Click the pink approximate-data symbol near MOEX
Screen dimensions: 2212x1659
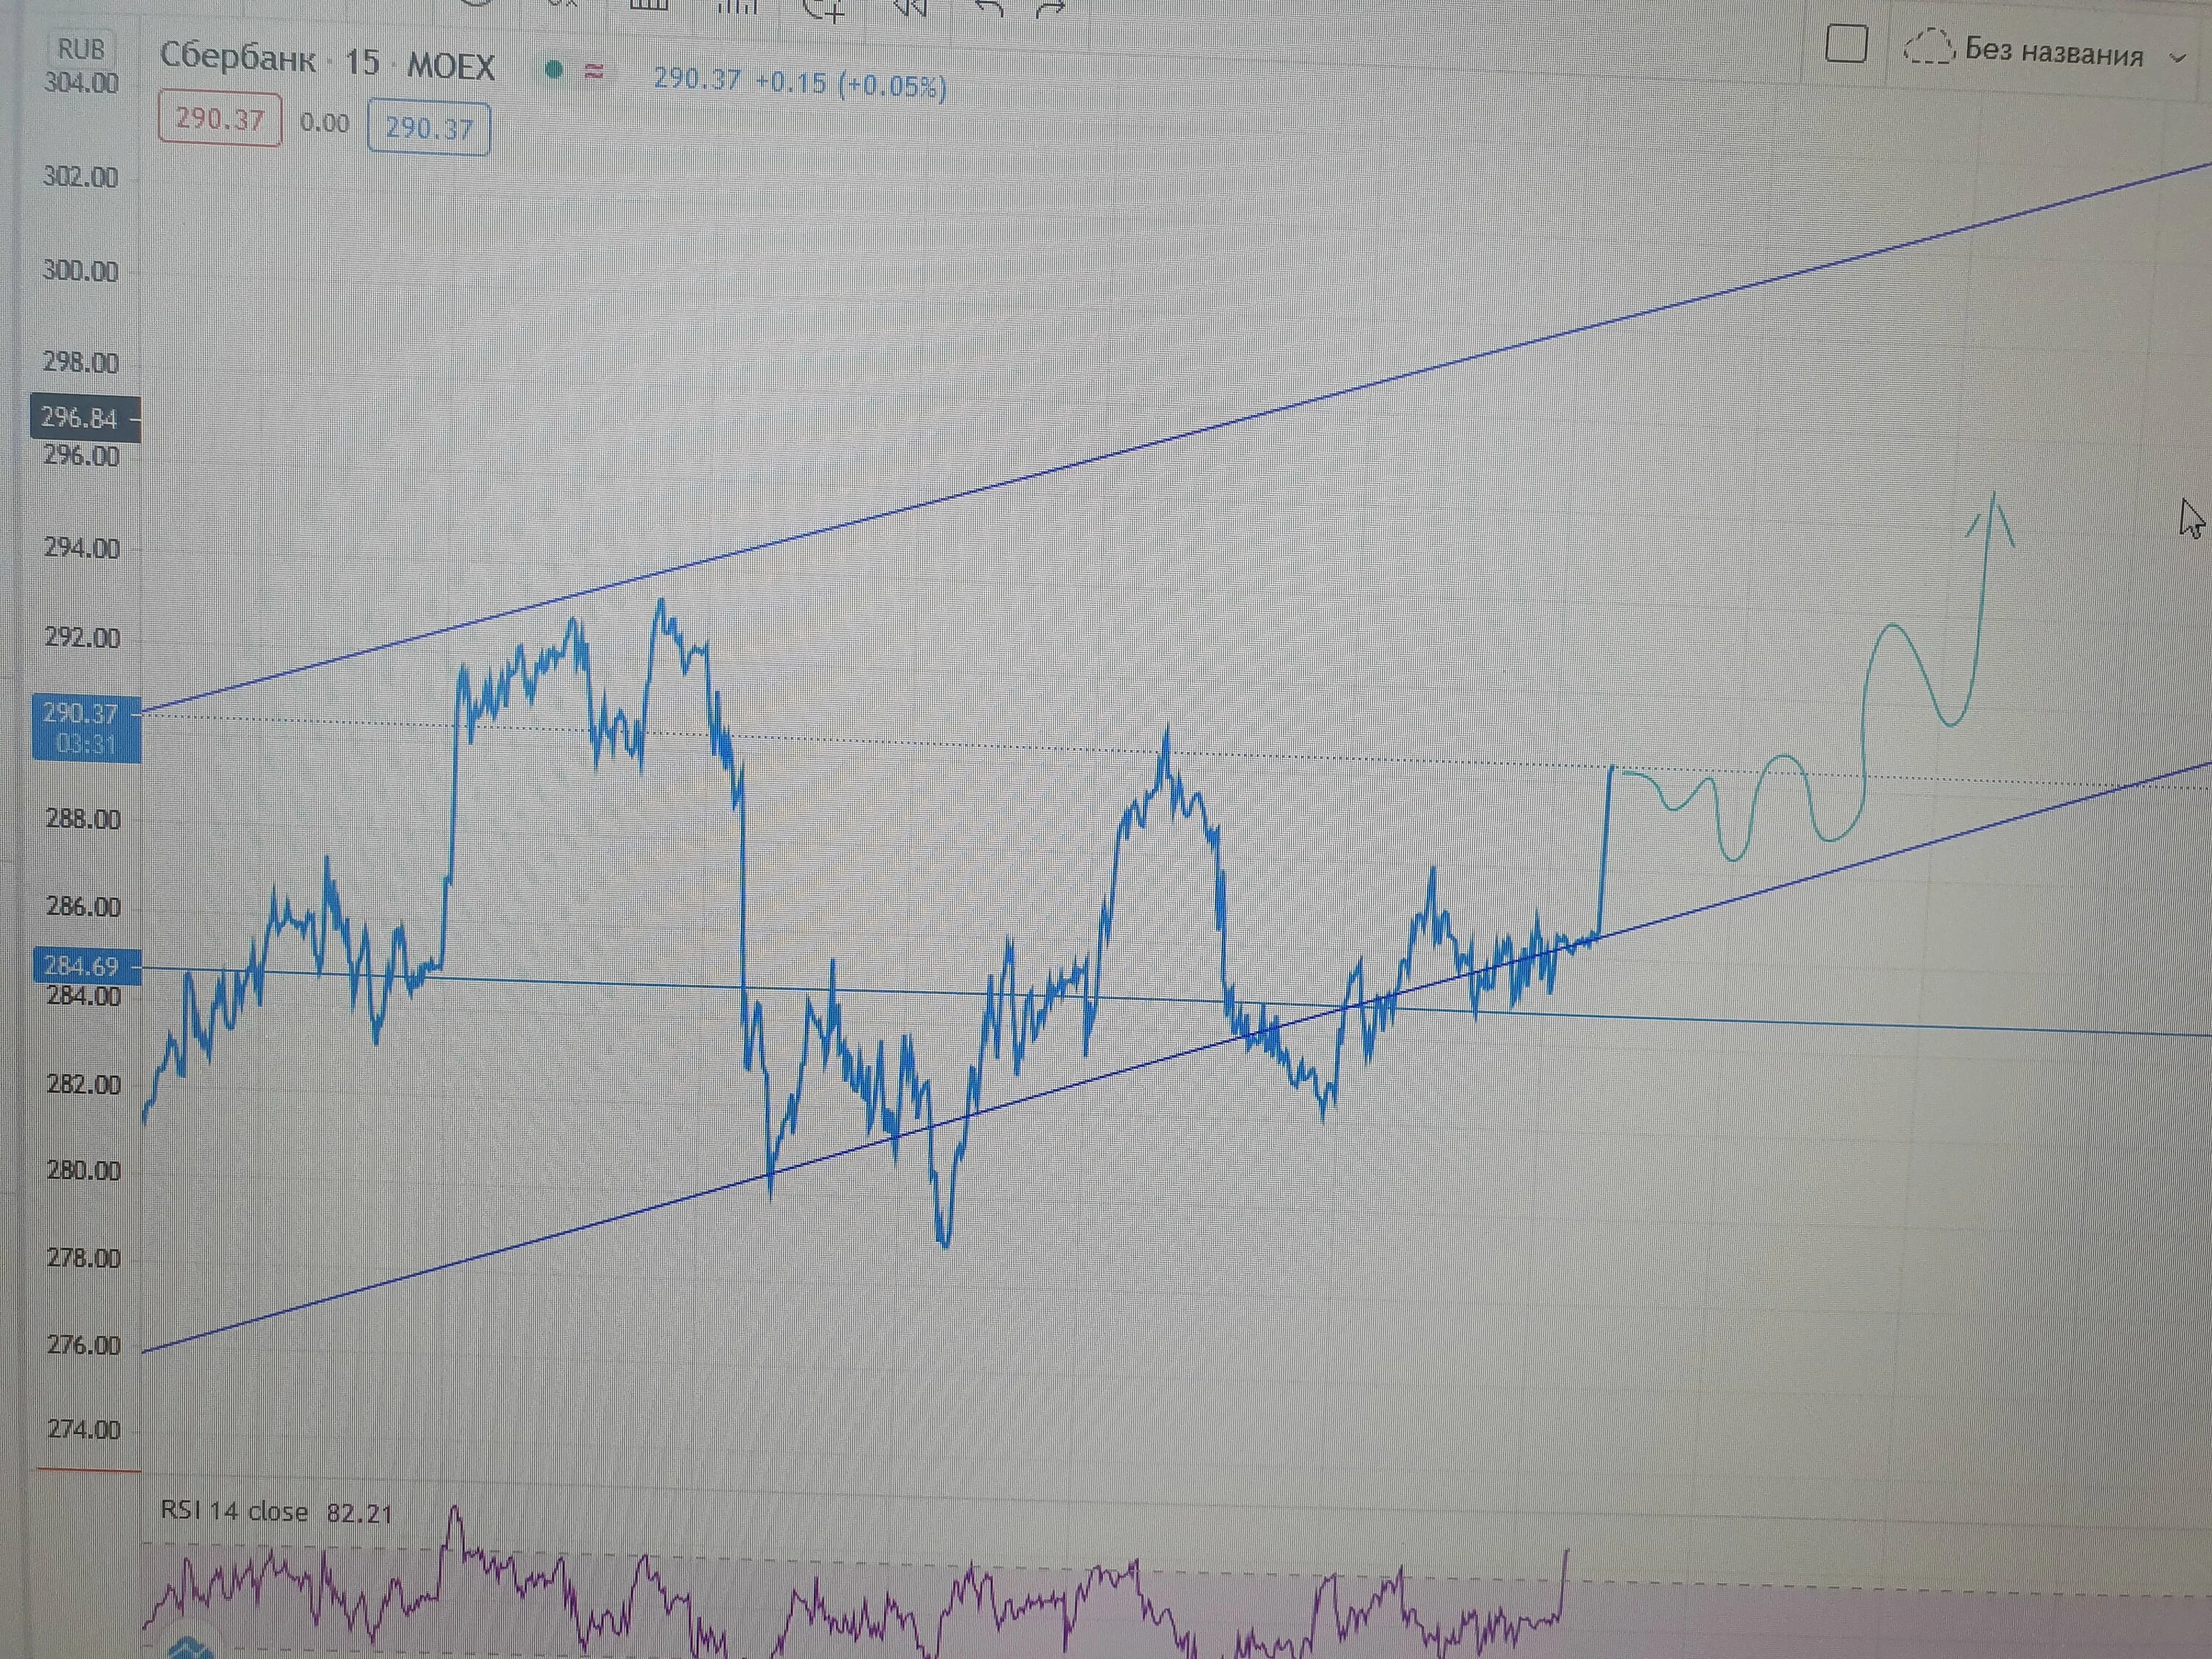point(594,71)
